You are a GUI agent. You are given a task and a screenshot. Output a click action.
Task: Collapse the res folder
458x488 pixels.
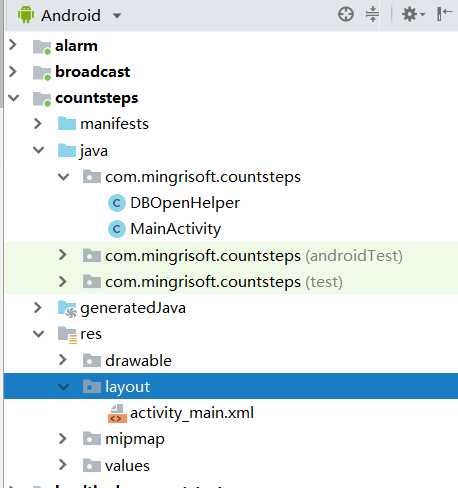pos(39,334)
